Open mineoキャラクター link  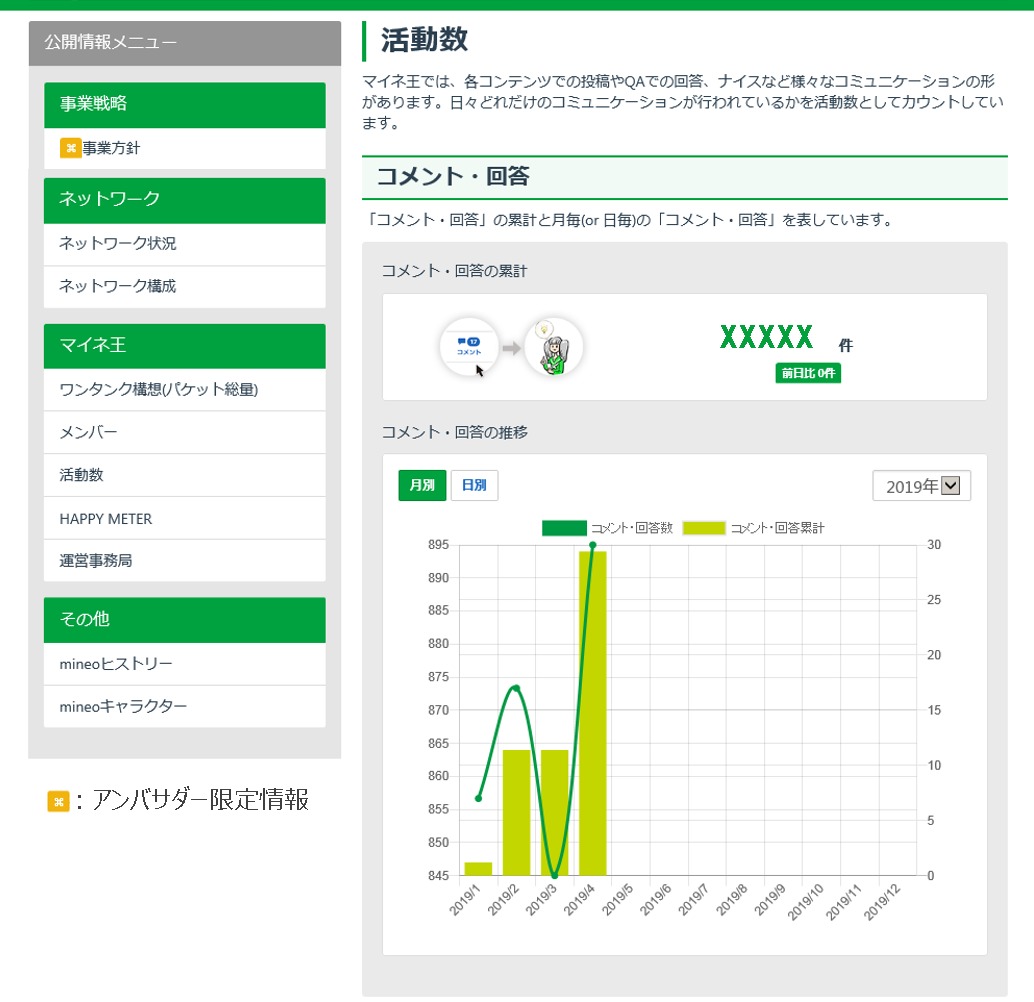coord(123,707)
